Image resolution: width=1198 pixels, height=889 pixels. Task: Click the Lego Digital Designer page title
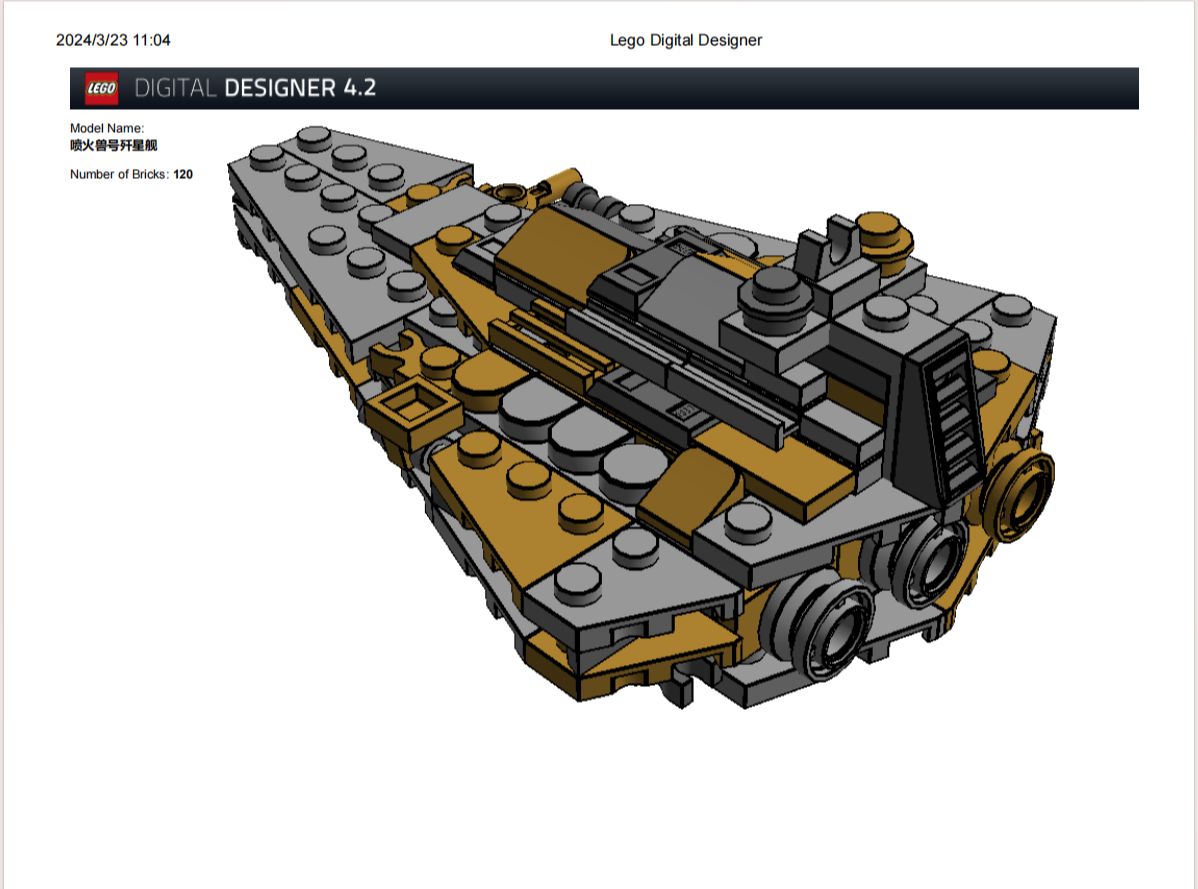(x=685, y=40)
